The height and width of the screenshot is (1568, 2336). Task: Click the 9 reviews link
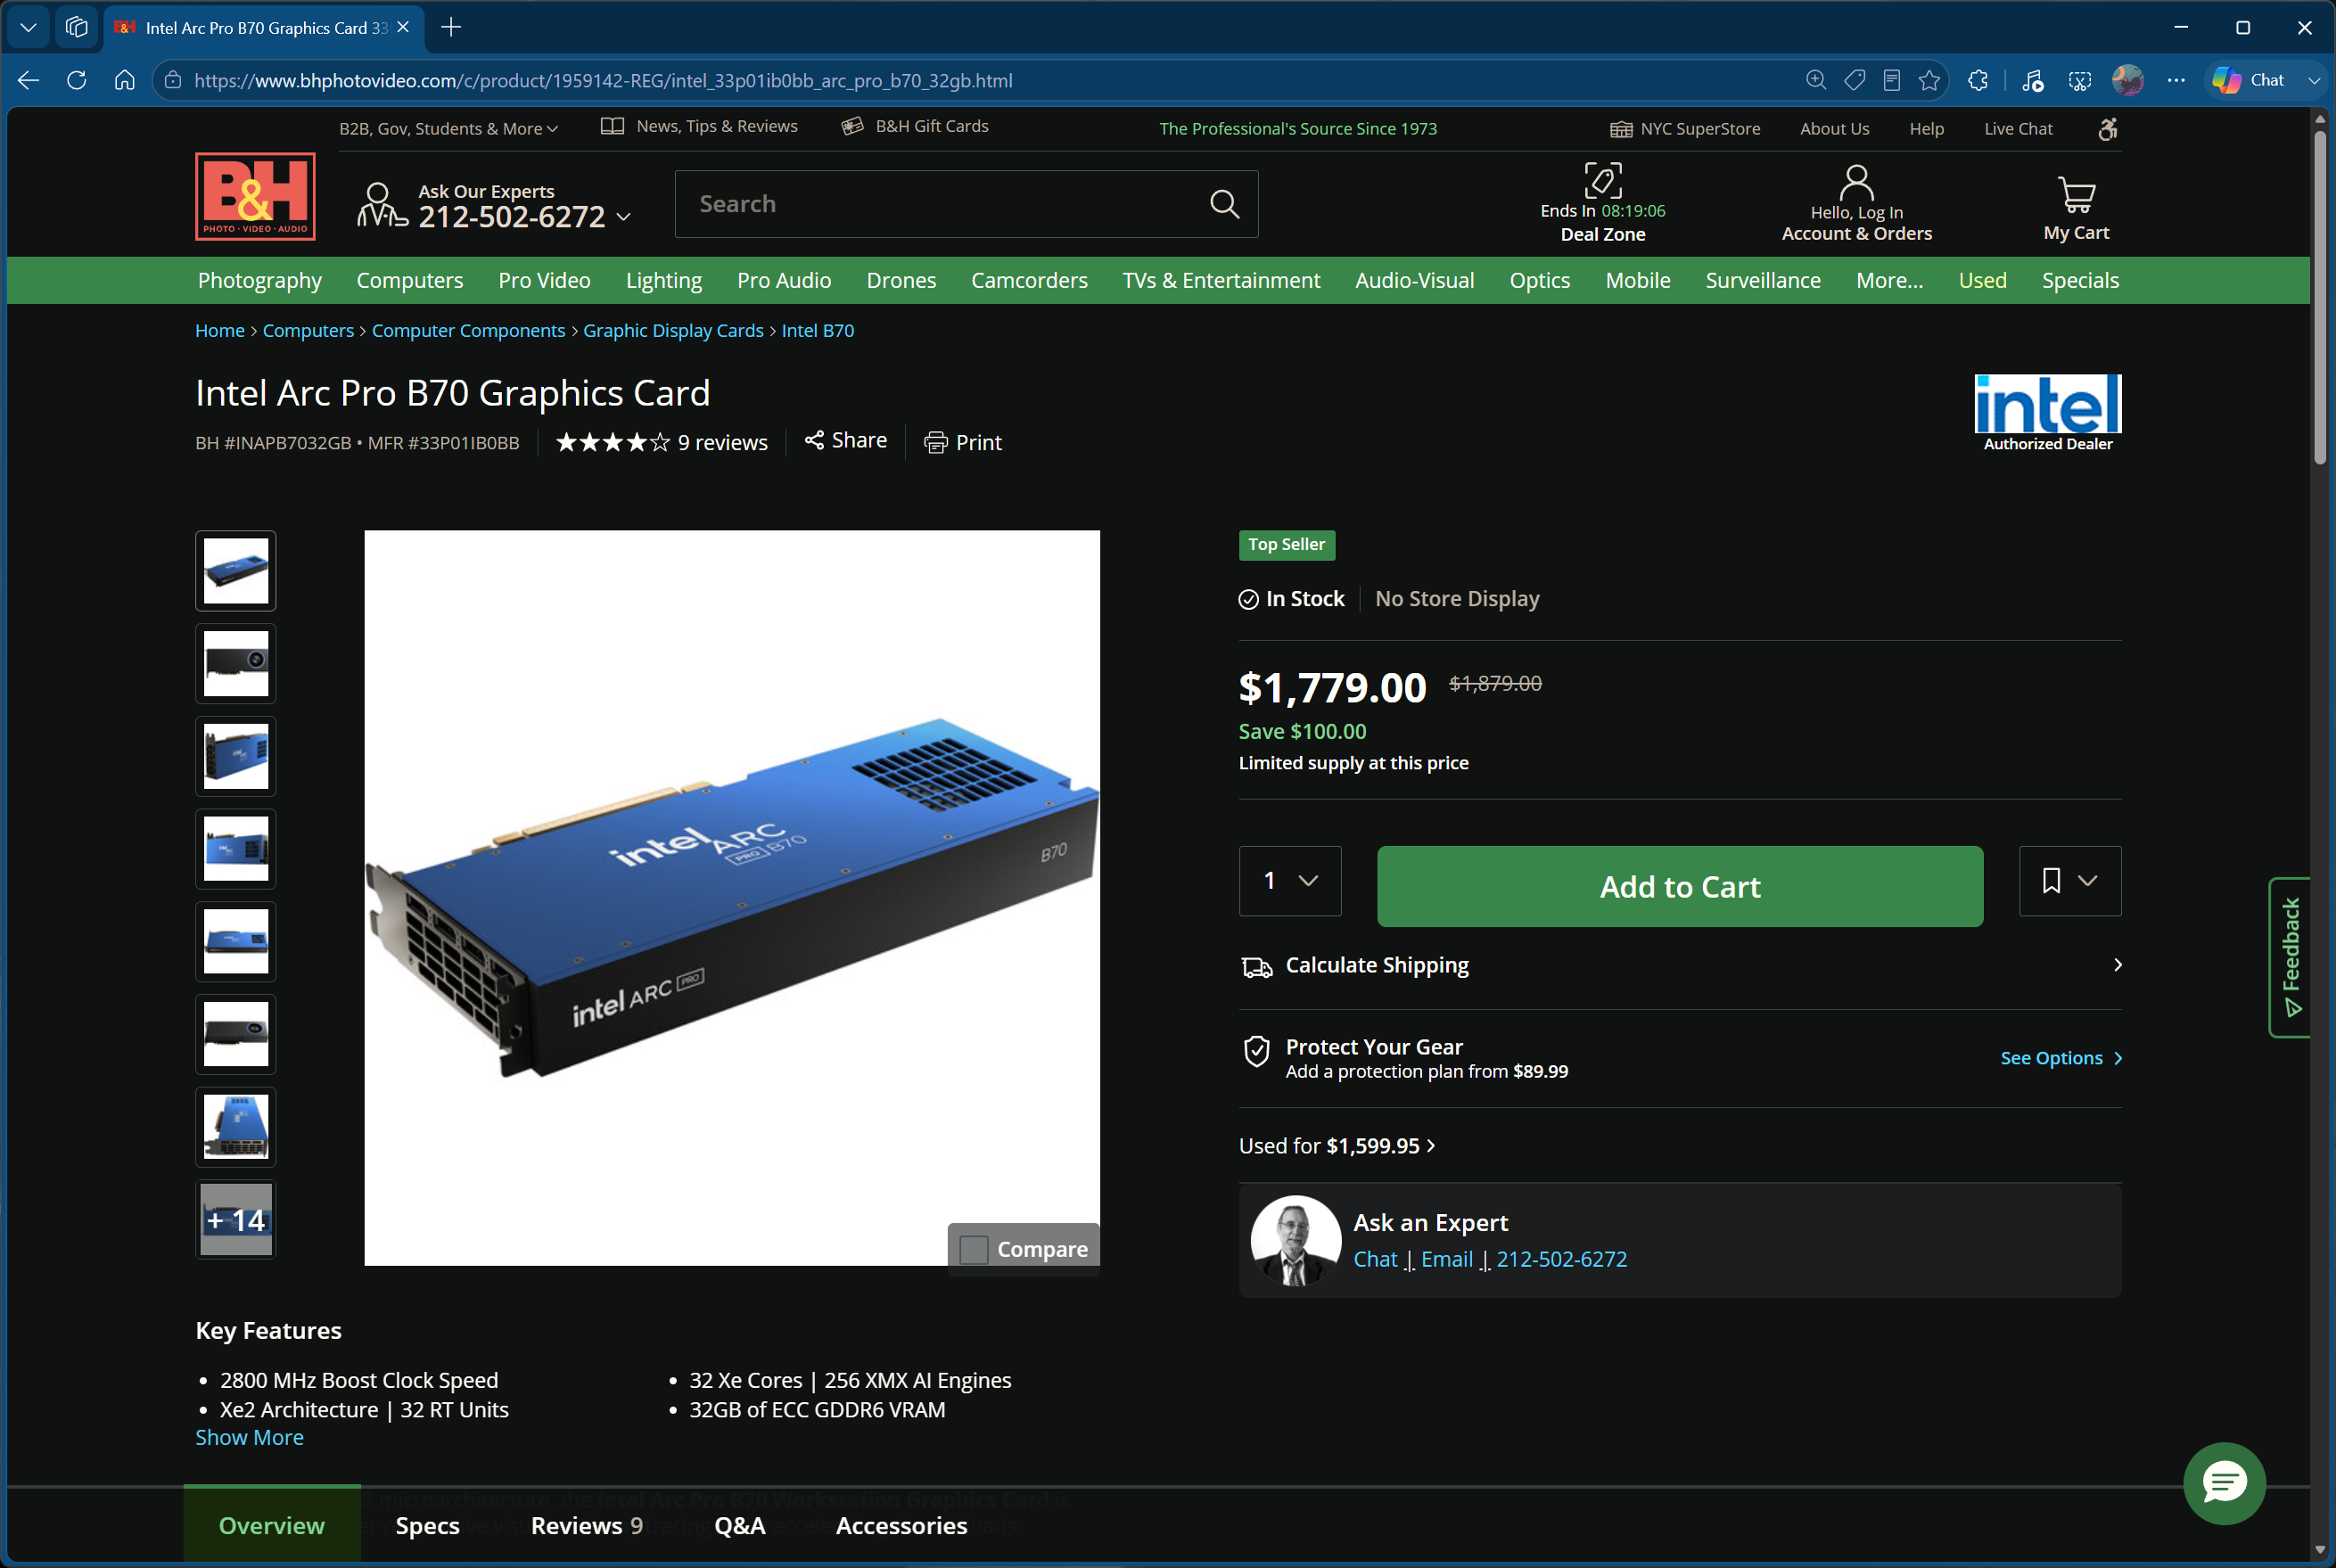tap(723, 442)
